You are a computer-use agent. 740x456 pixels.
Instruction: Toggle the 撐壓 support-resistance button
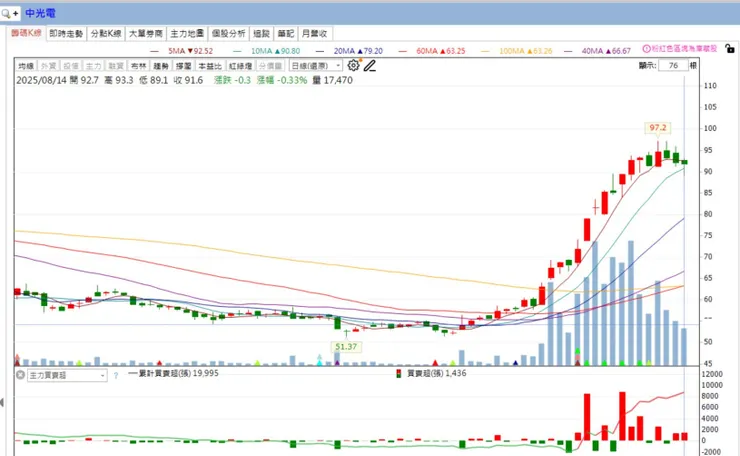click(184, 66)
